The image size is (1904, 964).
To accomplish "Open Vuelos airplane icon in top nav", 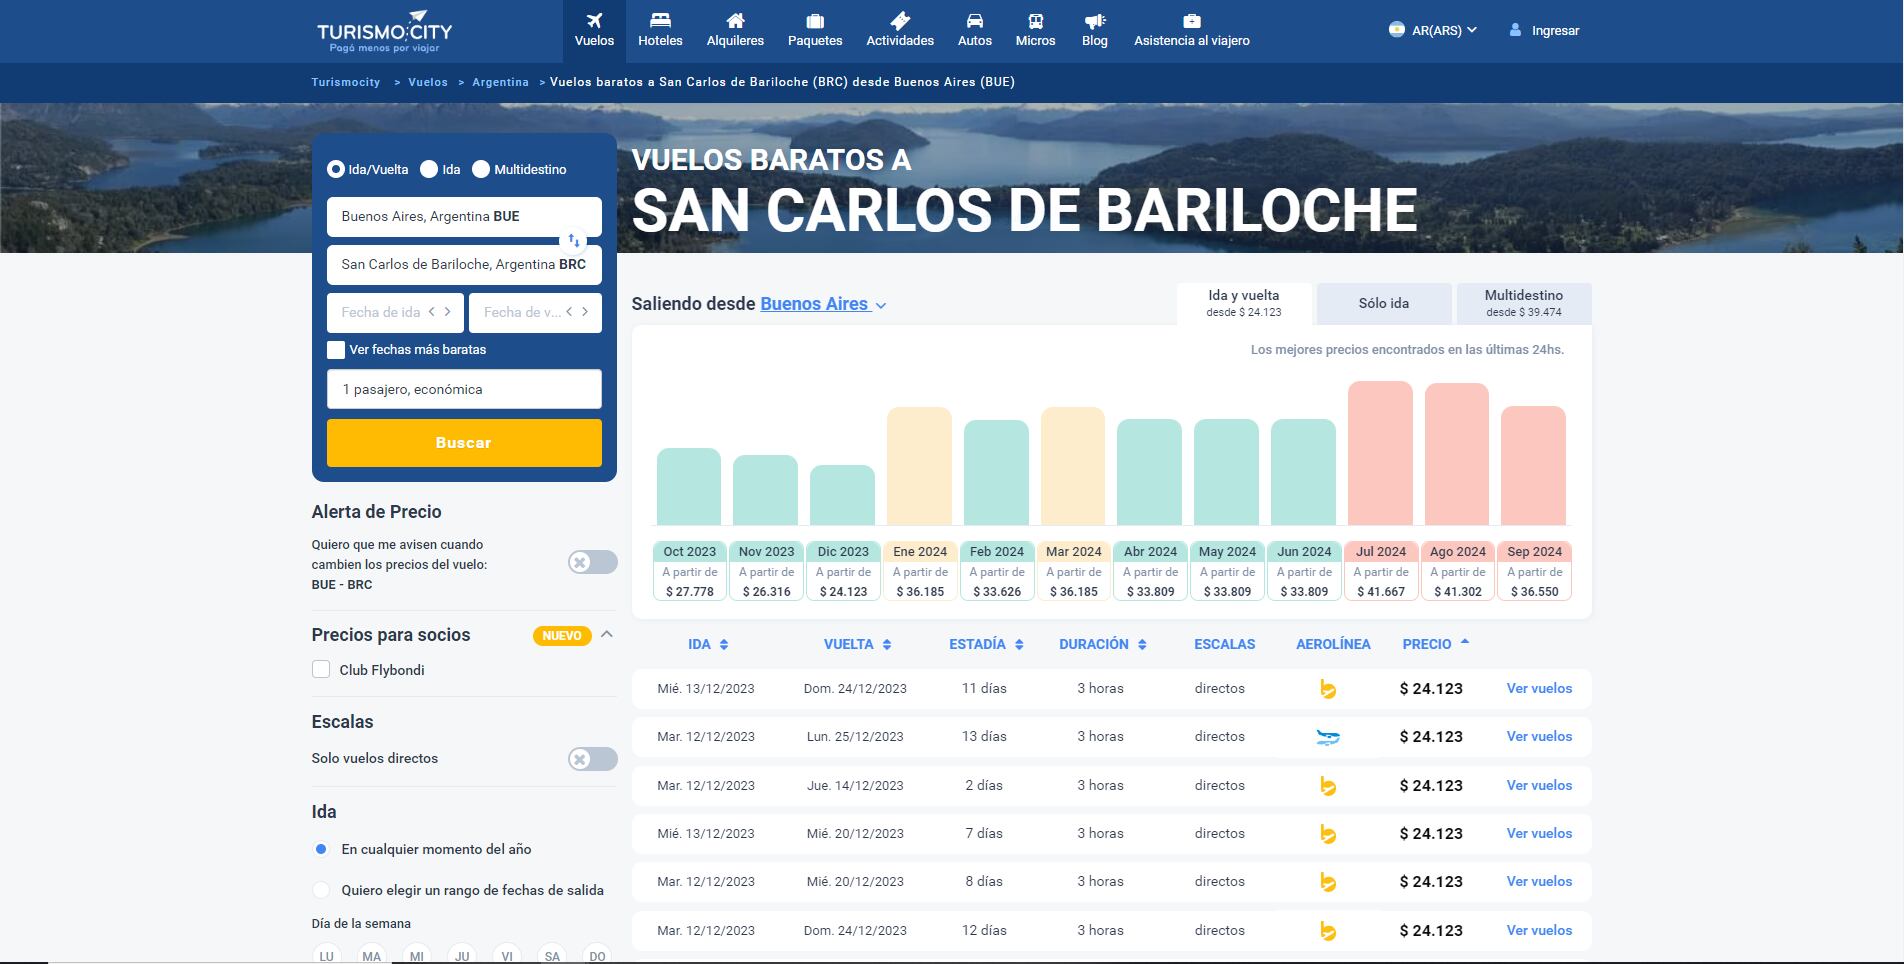I will pos(594,20).
